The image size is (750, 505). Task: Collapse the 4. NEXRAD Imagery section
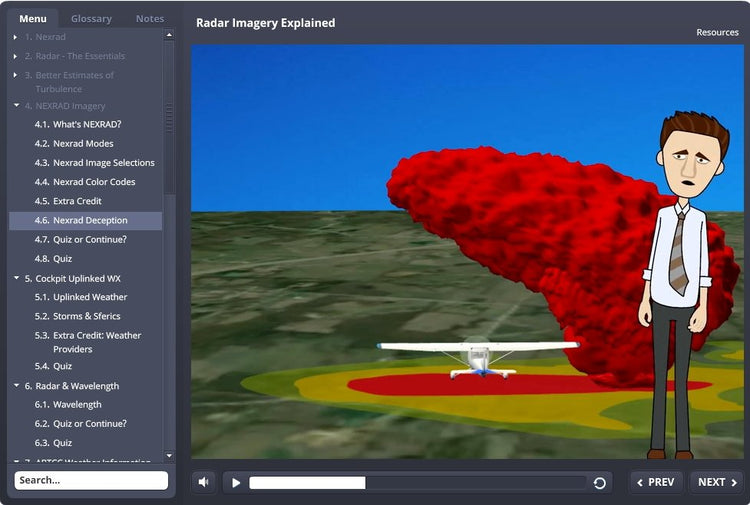[16, 105]
